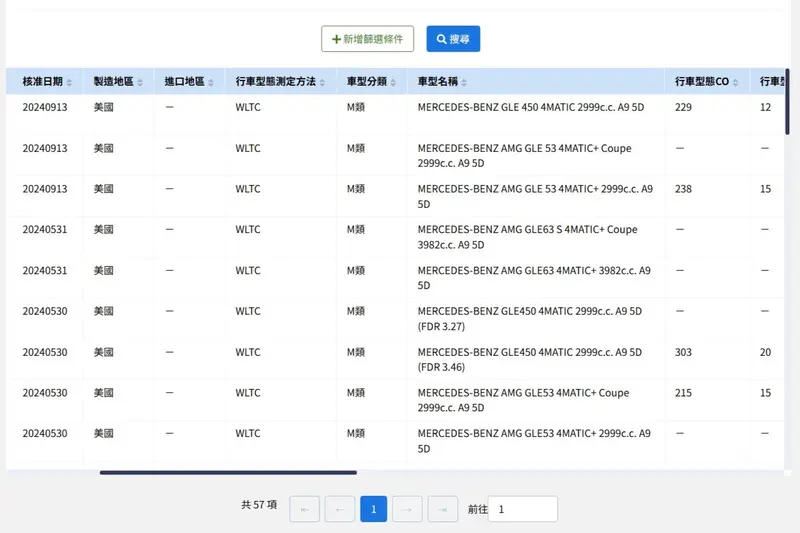Select GLE450 4MATIC (FDR 3.46) model name
Screen dimensions: 800x533
click(x=530, y=360)
